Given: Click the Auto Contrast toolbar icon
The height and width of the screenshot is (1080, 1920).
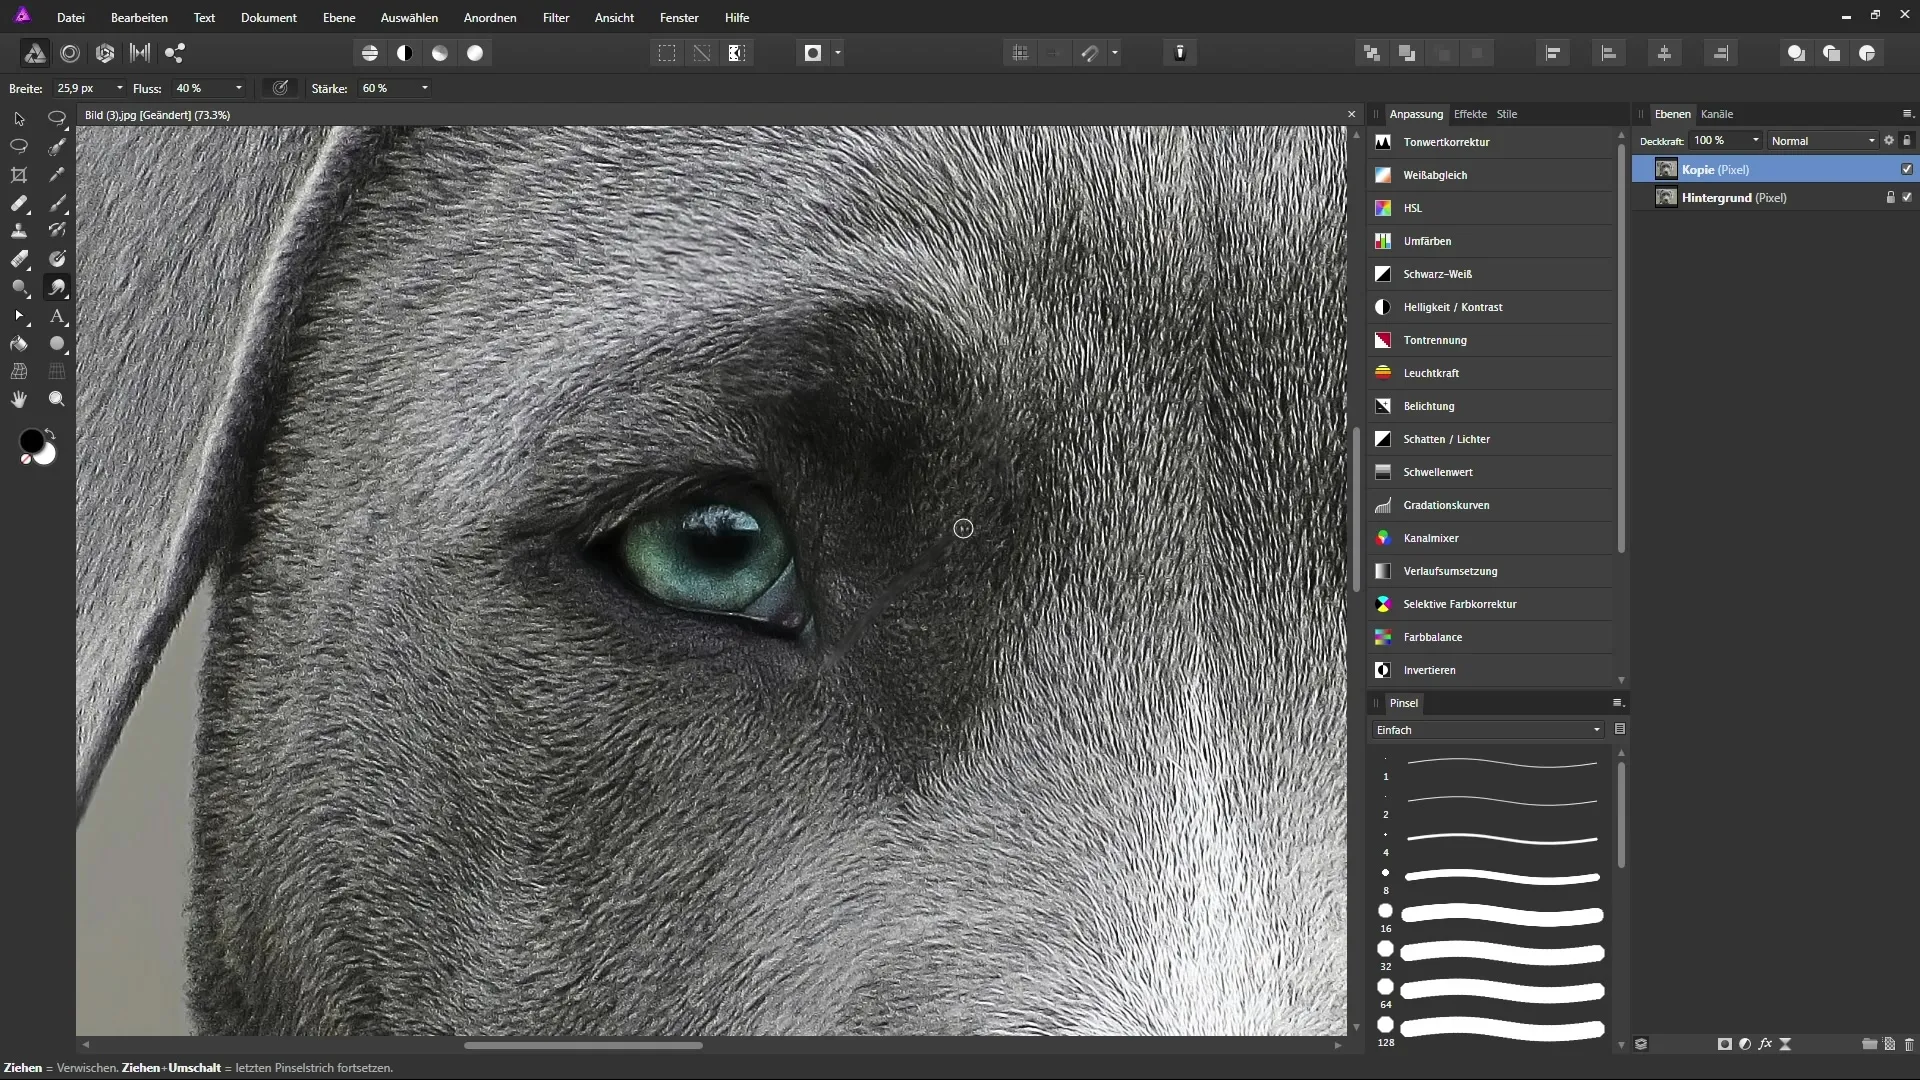Looking at the screenshot, I should point(405,53).
